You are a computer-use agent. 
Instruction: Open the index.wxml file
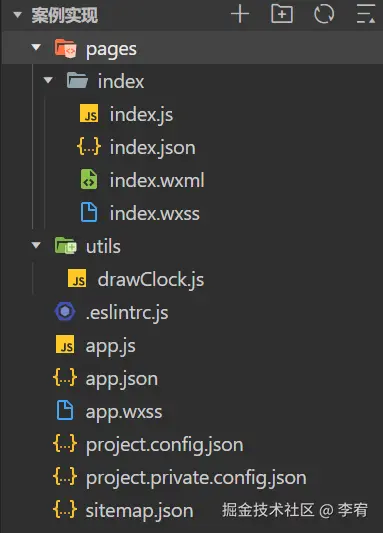point(157,180)
